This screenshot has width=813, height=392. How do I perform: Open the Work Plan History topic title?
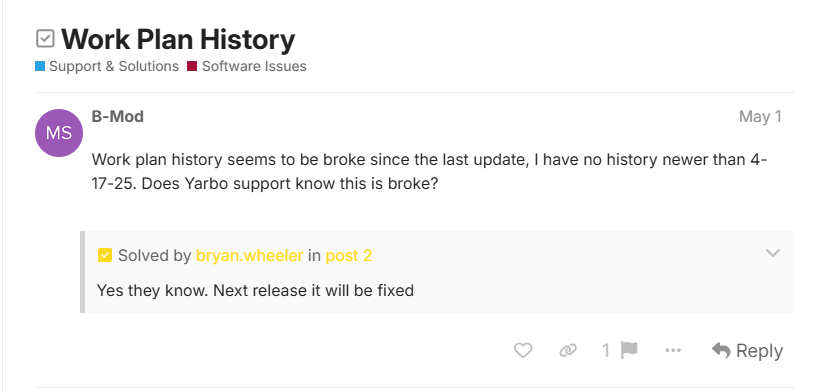(178, 39)
